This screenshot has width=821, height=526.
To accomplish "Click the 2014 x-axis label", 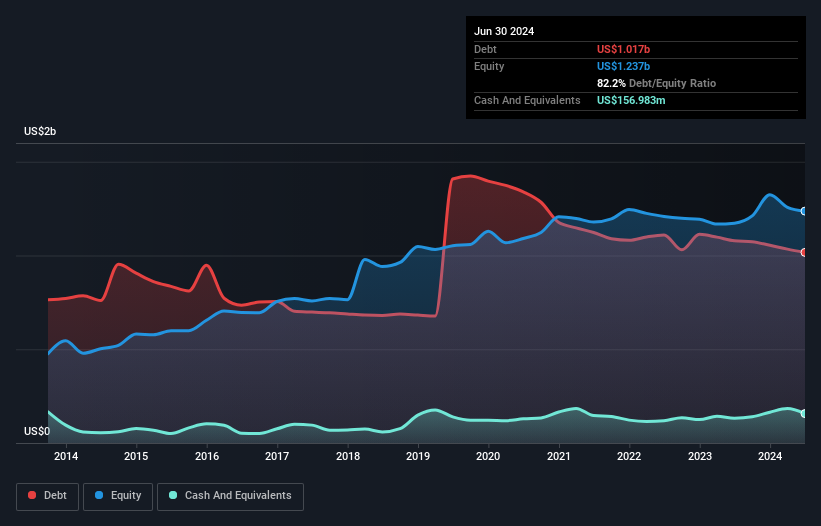I will point(66,456).
